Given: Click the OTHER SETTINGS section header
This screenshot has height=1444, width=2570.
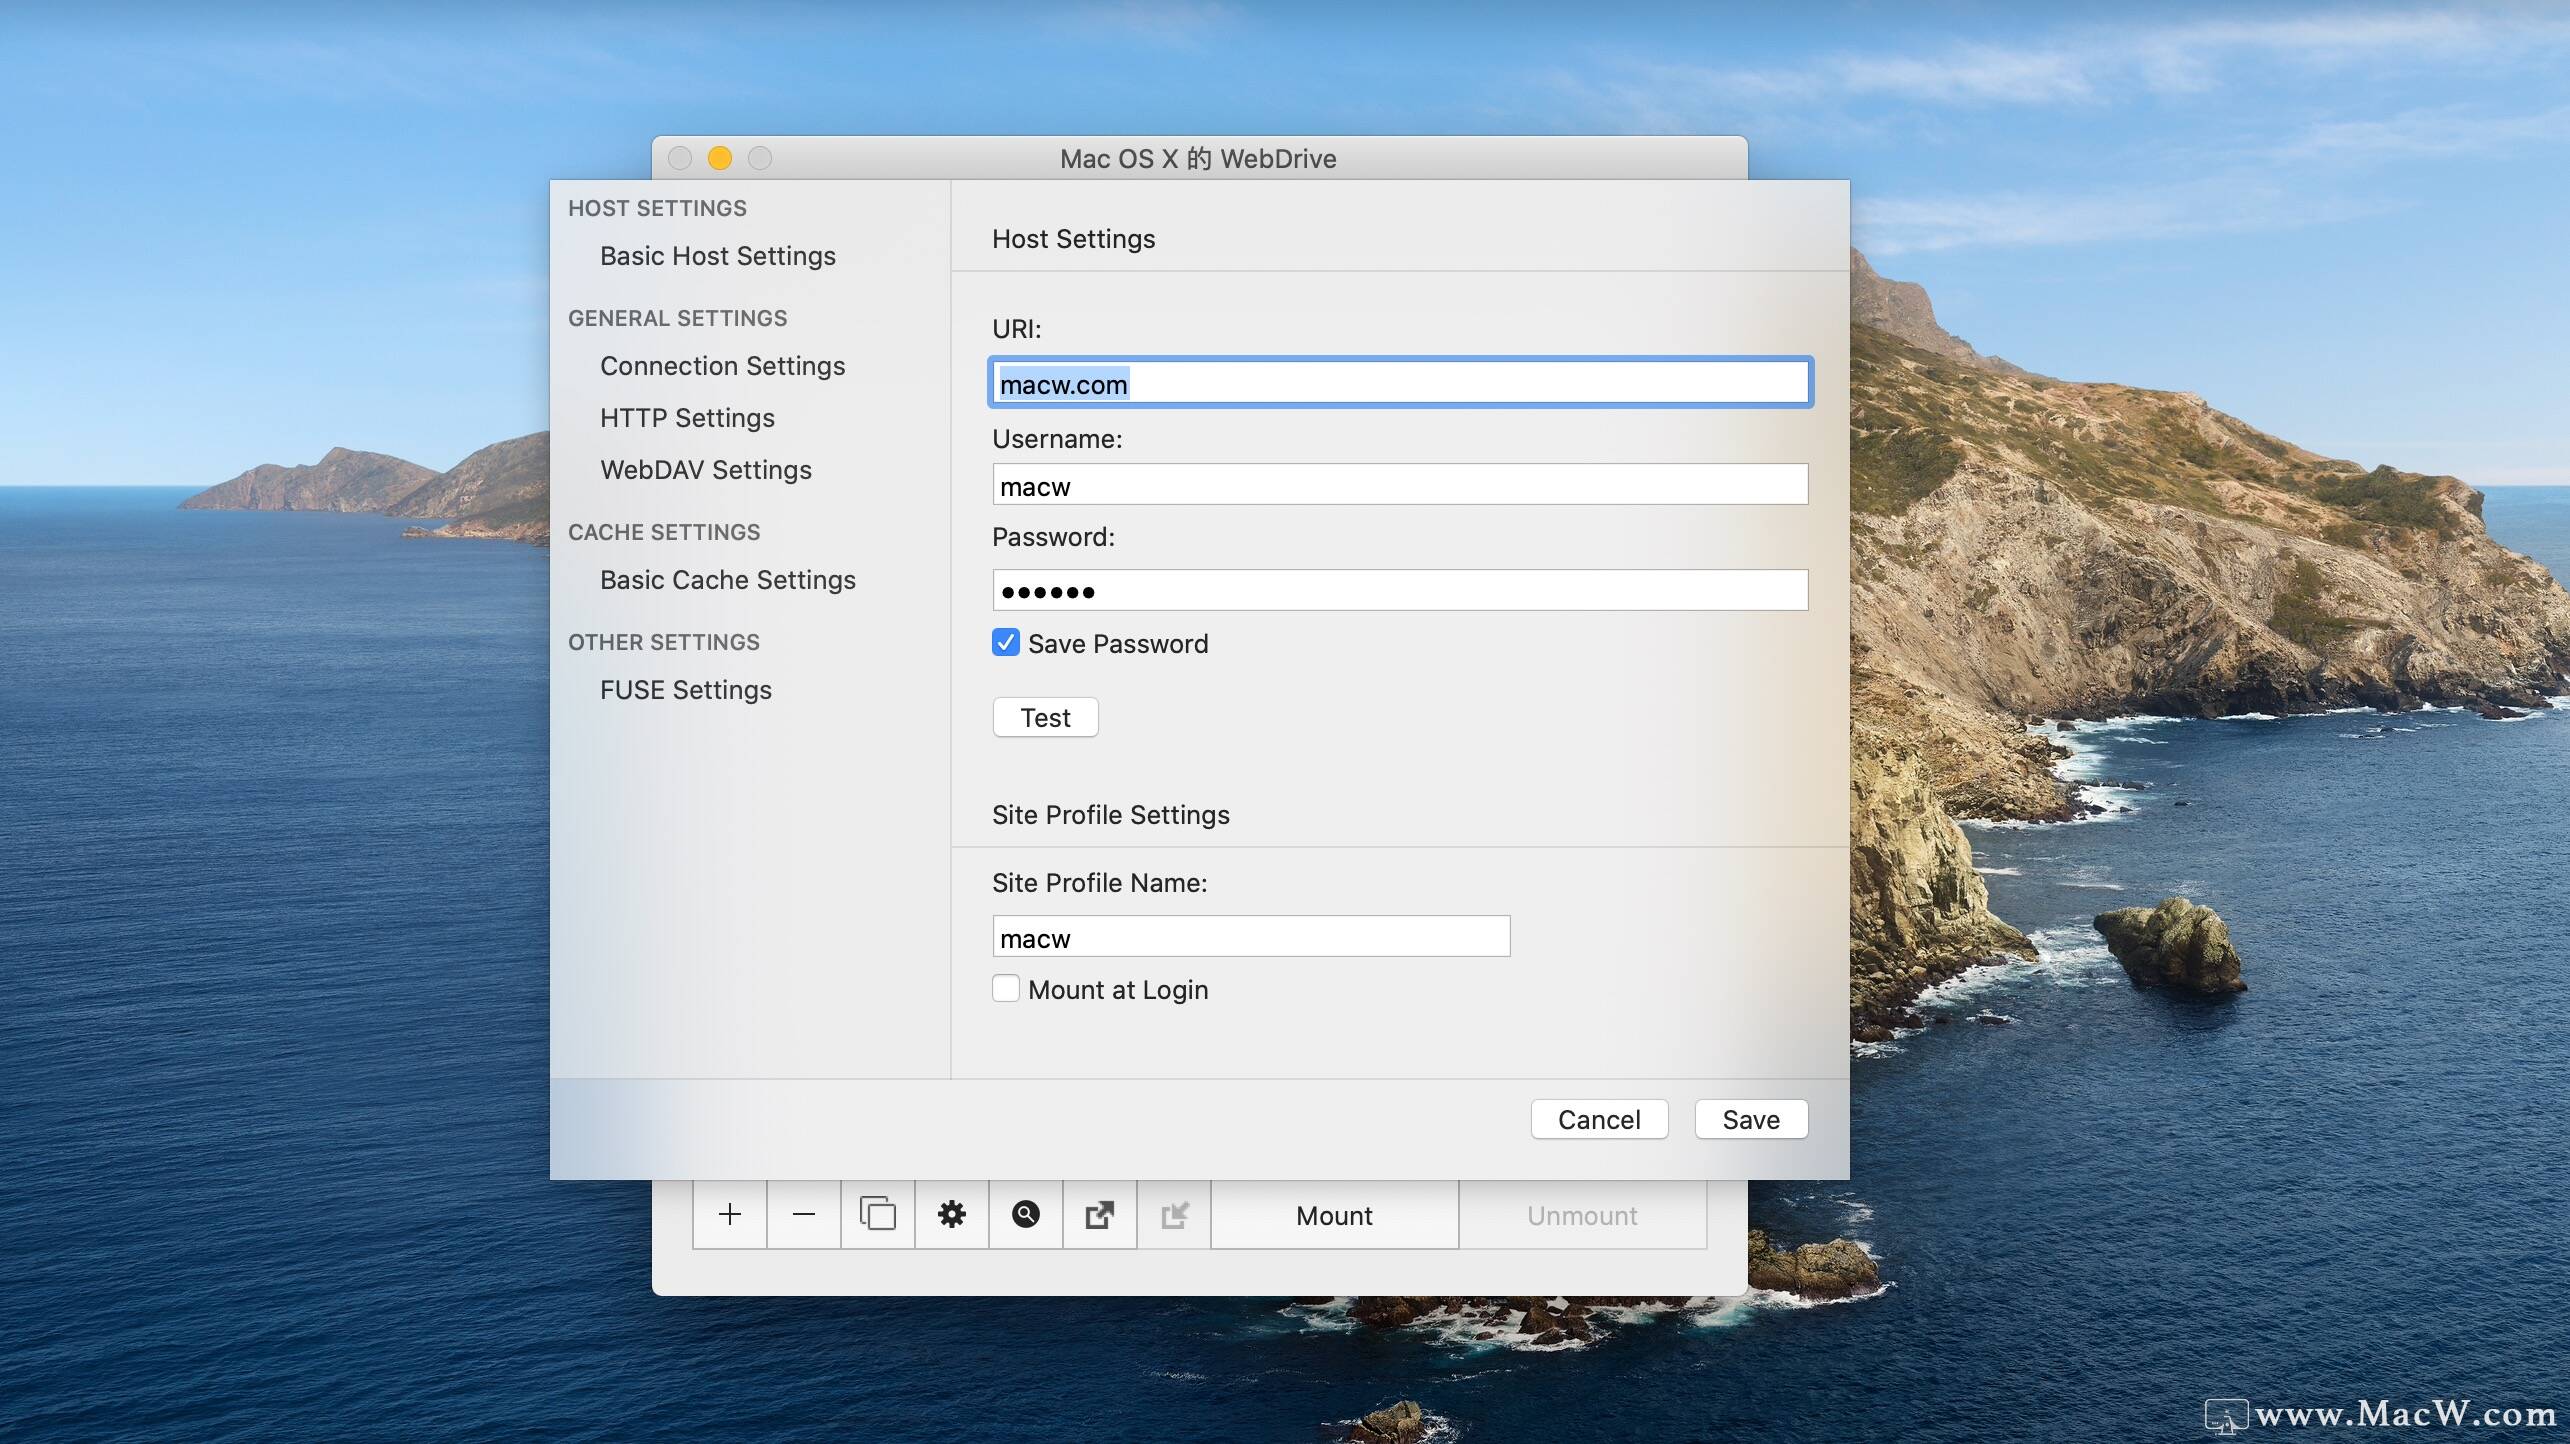Looking at the screenshot, I should tap(664, 642).
